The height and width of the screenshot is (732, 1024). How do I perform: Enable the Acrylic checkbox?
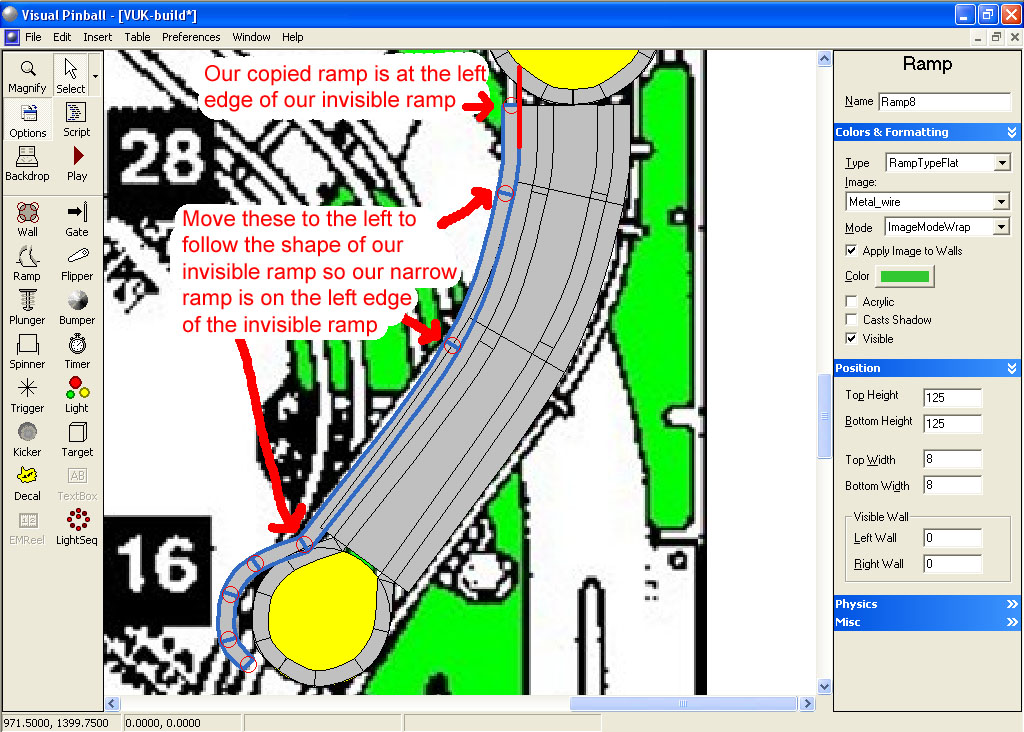pyautogui.click(x=852, y=302)
